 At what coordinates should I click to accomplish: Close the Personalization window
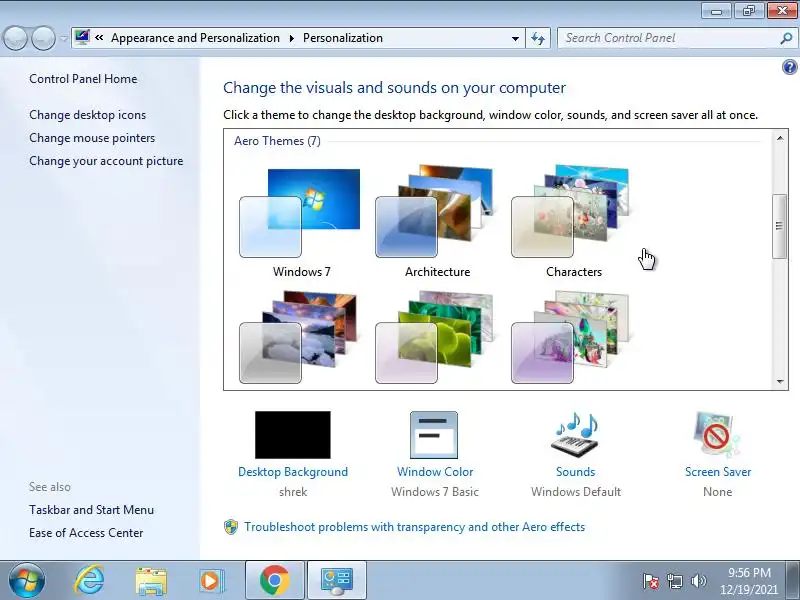pos(782,10)
